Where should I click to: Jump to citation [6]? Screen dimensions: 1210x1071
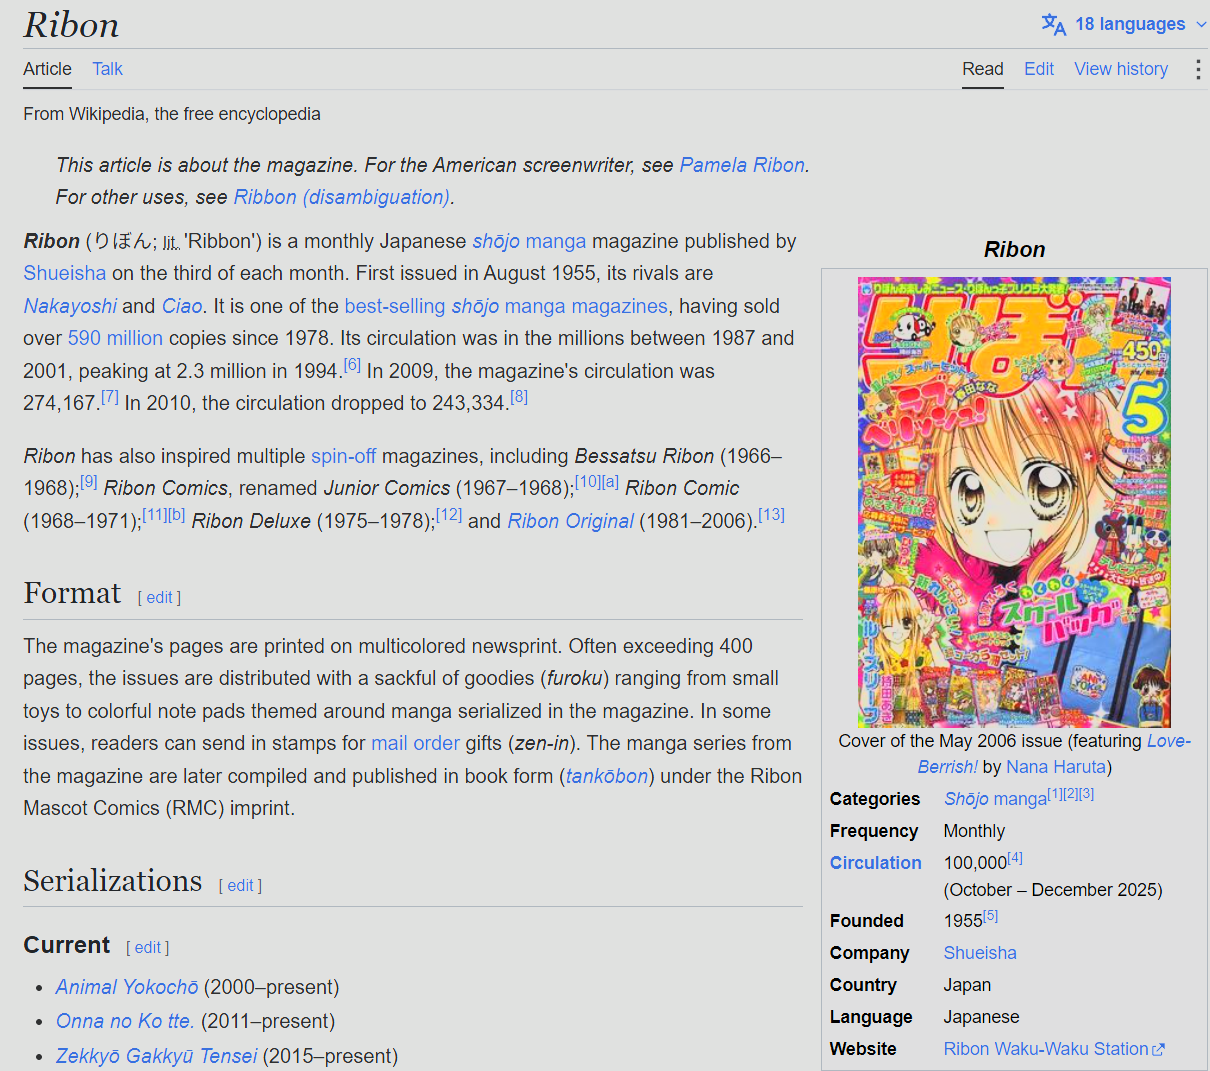[352, 365]
